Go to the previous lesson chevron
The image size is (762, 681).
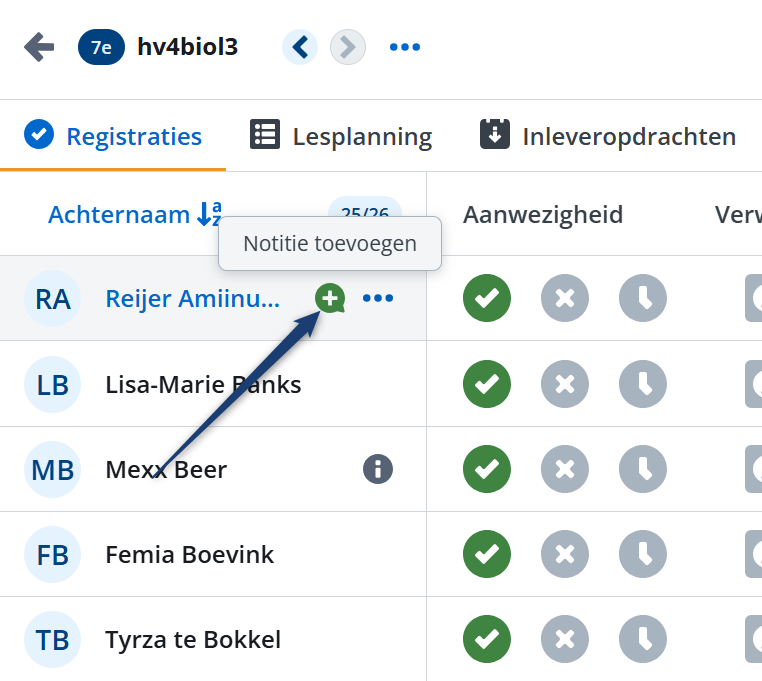[300, 47]
